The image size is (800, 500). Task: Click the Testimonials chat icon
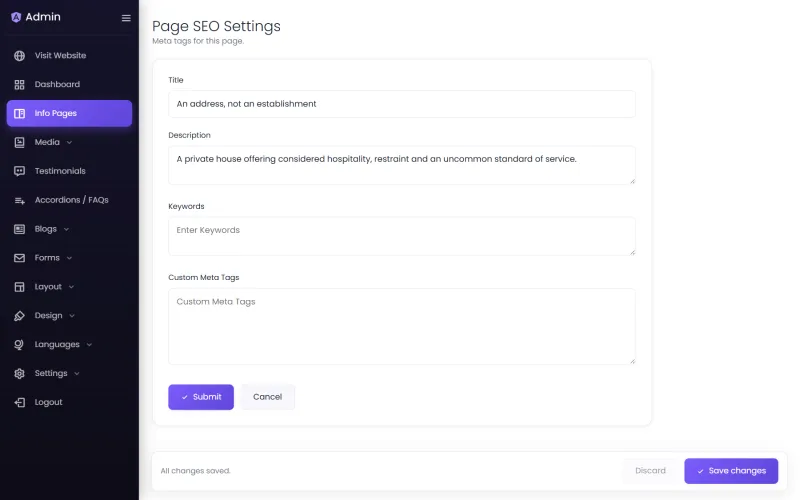click(x=19, y=171)
